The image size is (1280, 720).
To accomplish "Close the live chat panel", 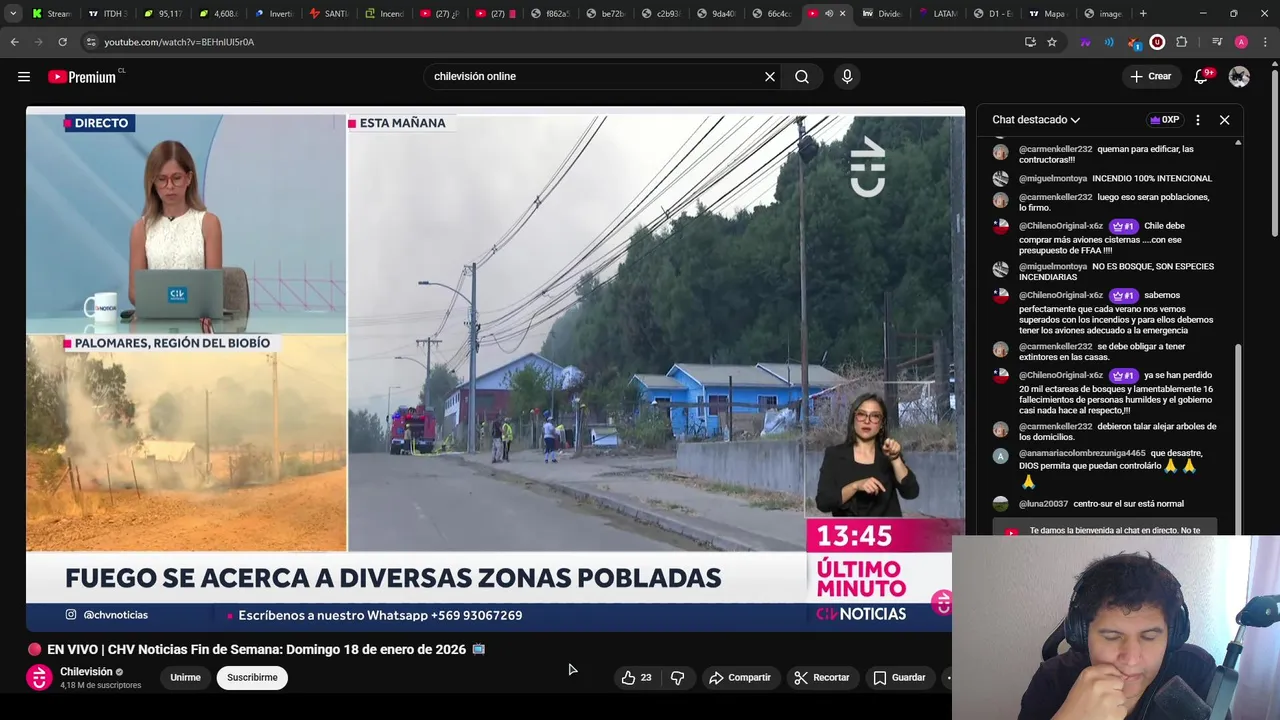I will pyautogui.click(x=1224, y=120).
